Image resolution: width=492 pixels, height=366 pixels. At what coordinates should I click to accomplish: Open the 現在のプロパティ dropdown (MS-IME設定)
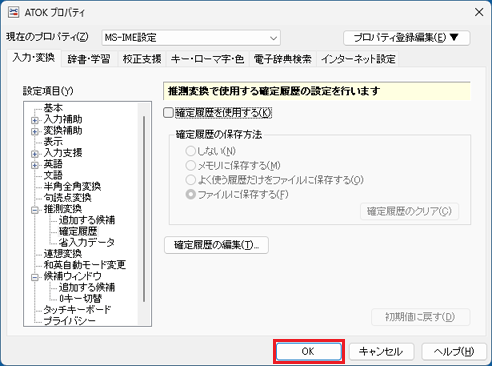click(191, 38)
